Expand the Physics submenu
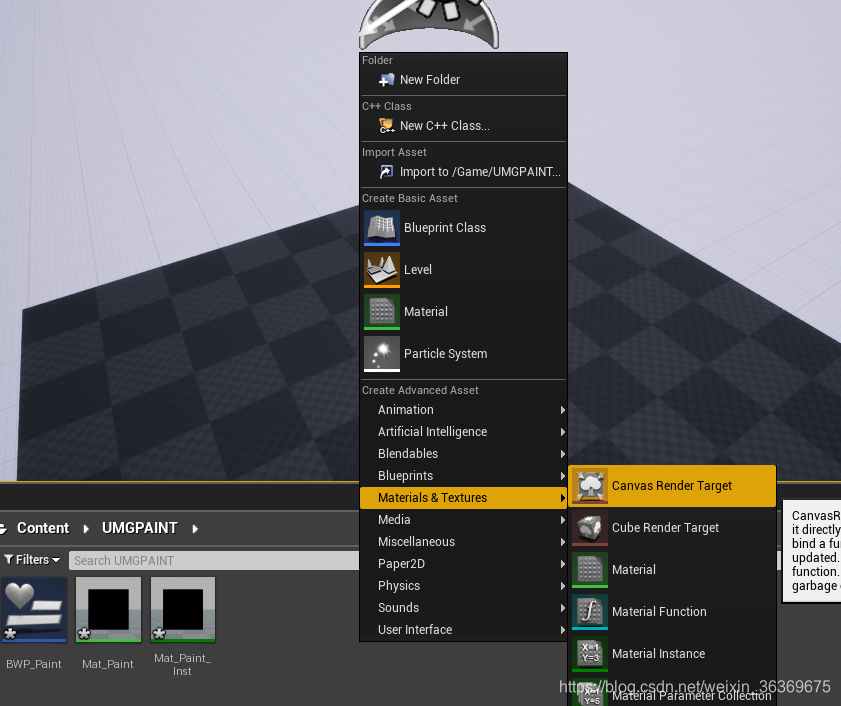 pyautogui.click(x=463, y=586)
